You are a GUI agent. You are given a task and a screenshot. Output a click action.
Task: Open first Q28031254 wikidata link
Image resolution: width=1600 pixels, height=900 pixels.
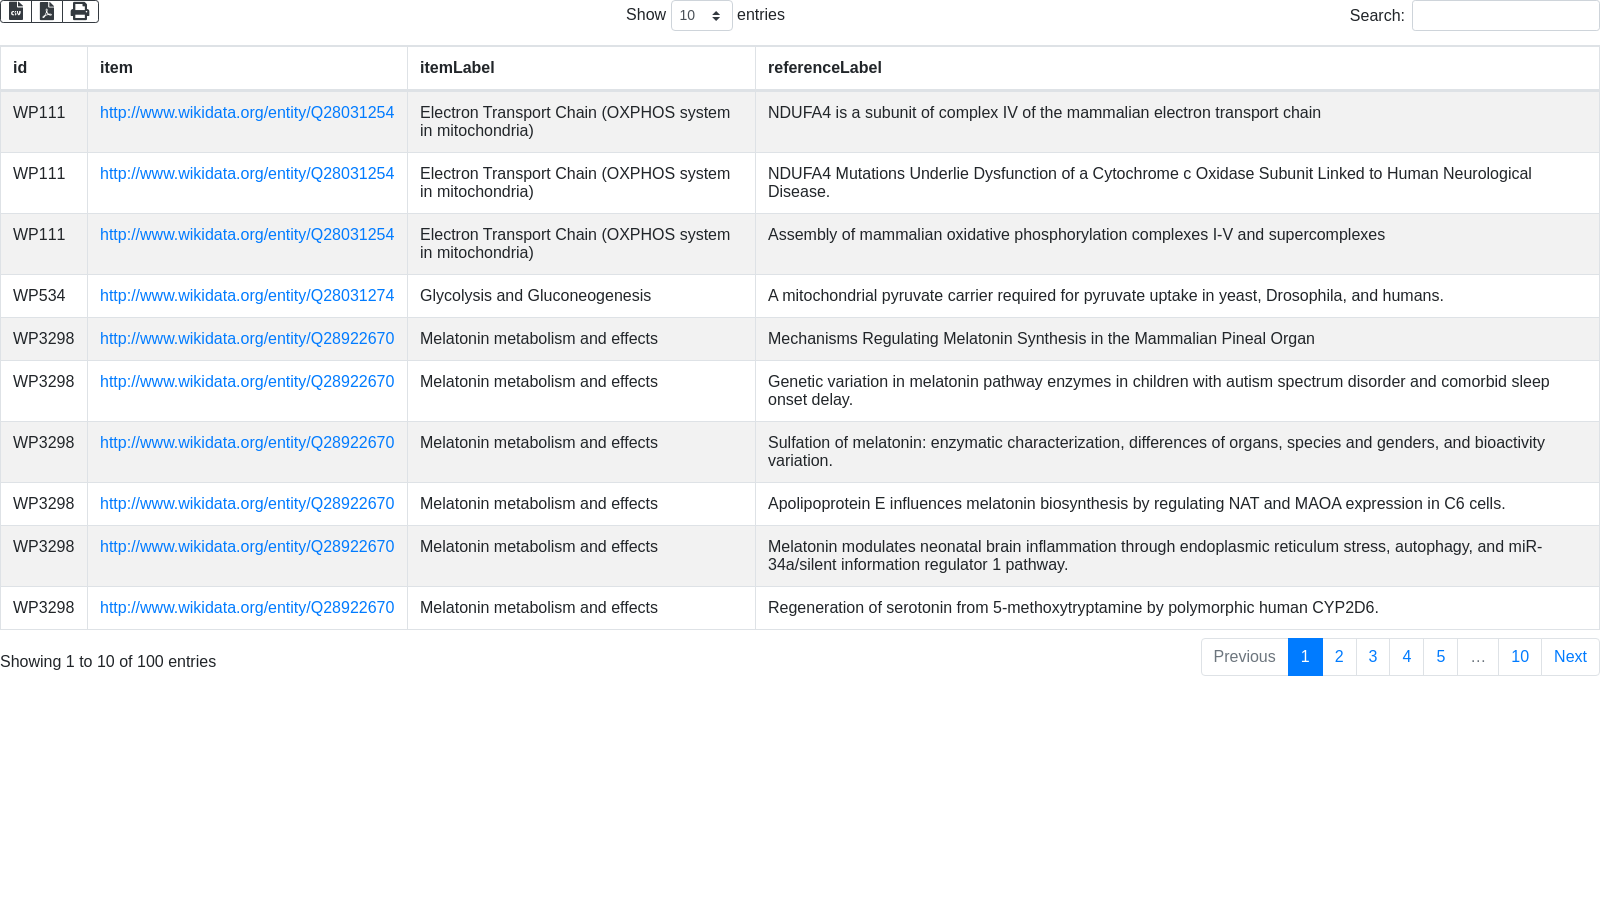247,113
